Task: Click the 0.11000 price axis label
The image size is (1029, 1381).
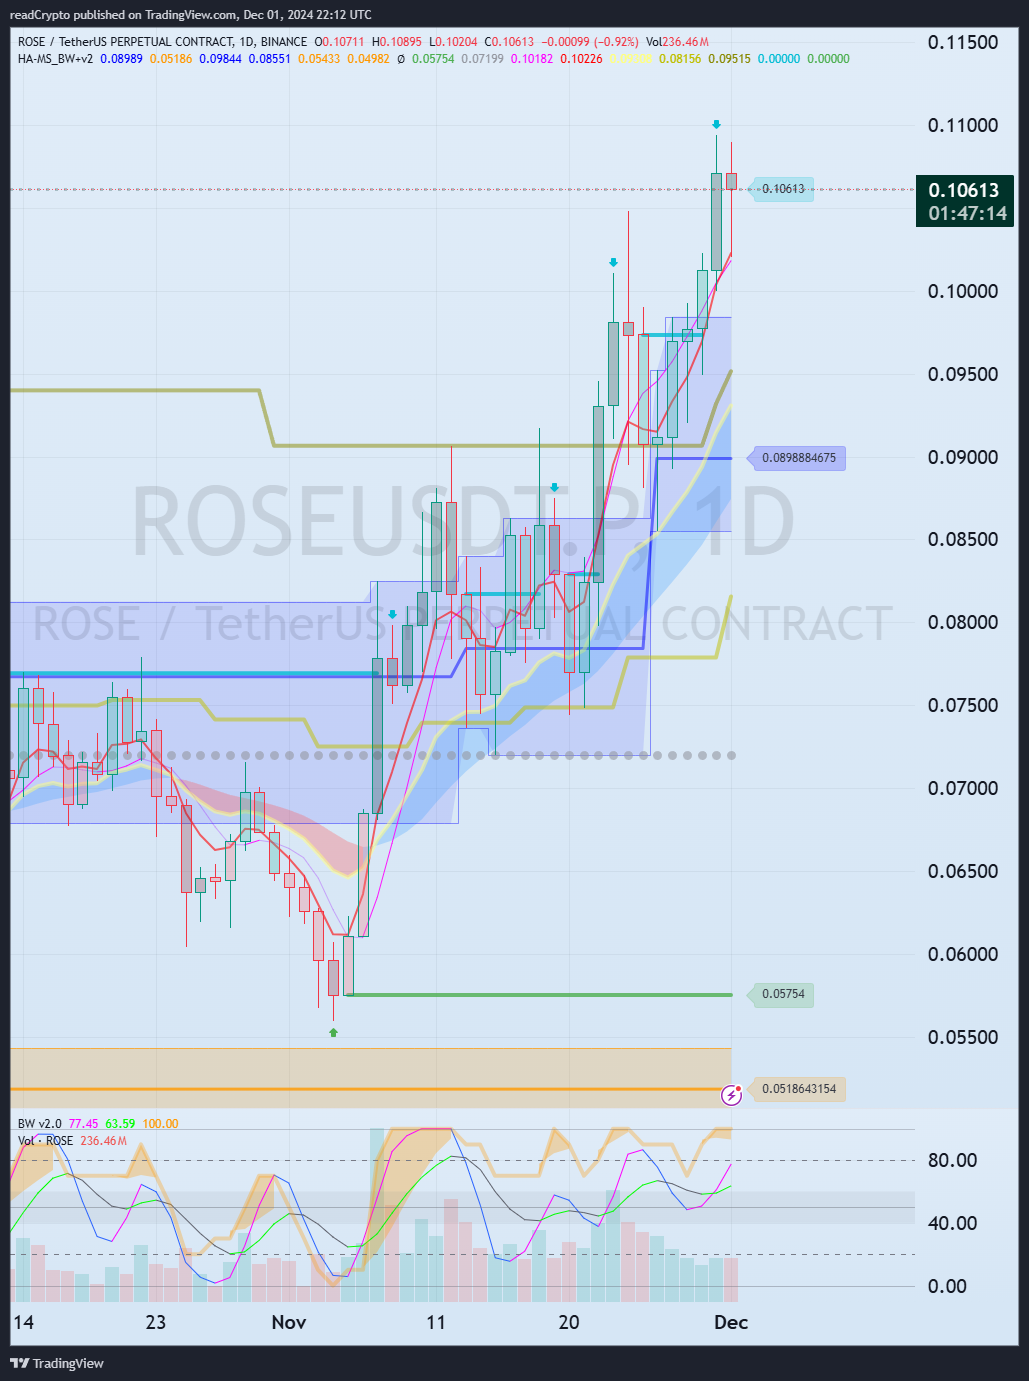Action: pos(963,125)
